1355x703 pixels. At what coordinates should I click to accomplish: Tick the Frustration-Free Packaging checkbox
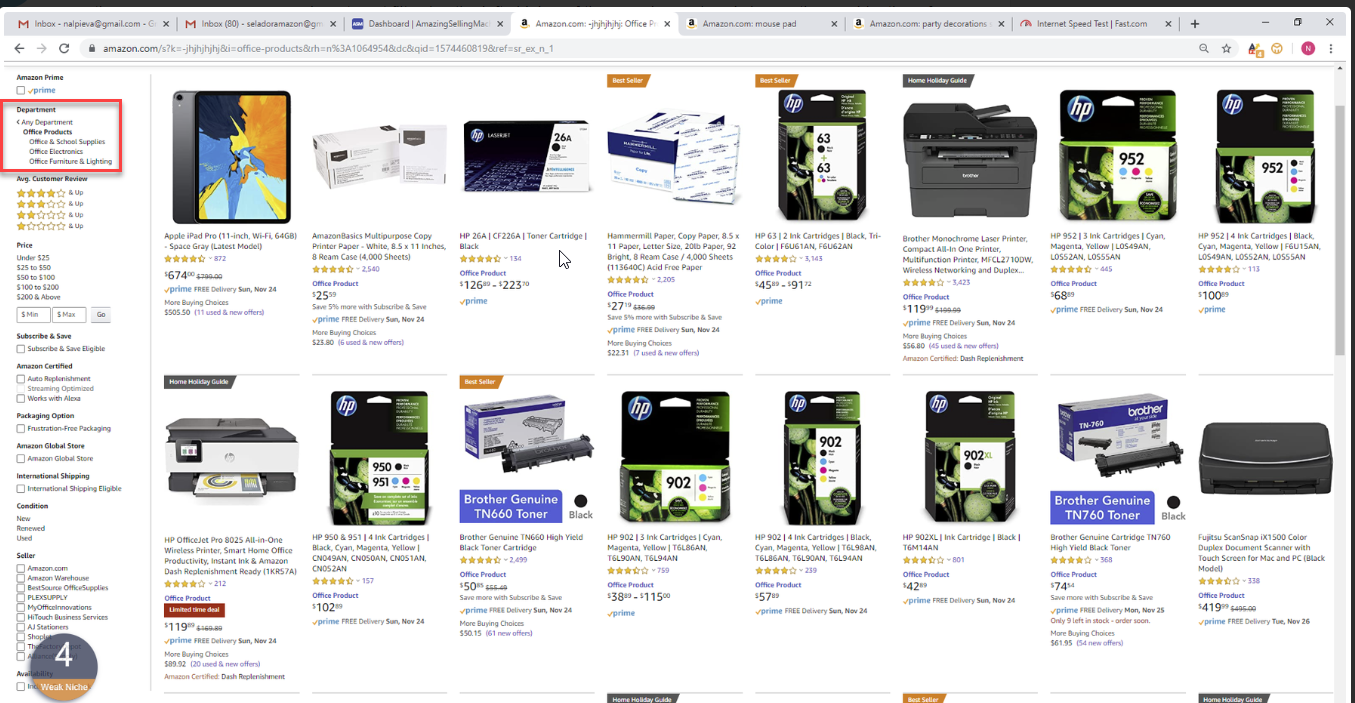pyautogui.click(x=21, y=428)
